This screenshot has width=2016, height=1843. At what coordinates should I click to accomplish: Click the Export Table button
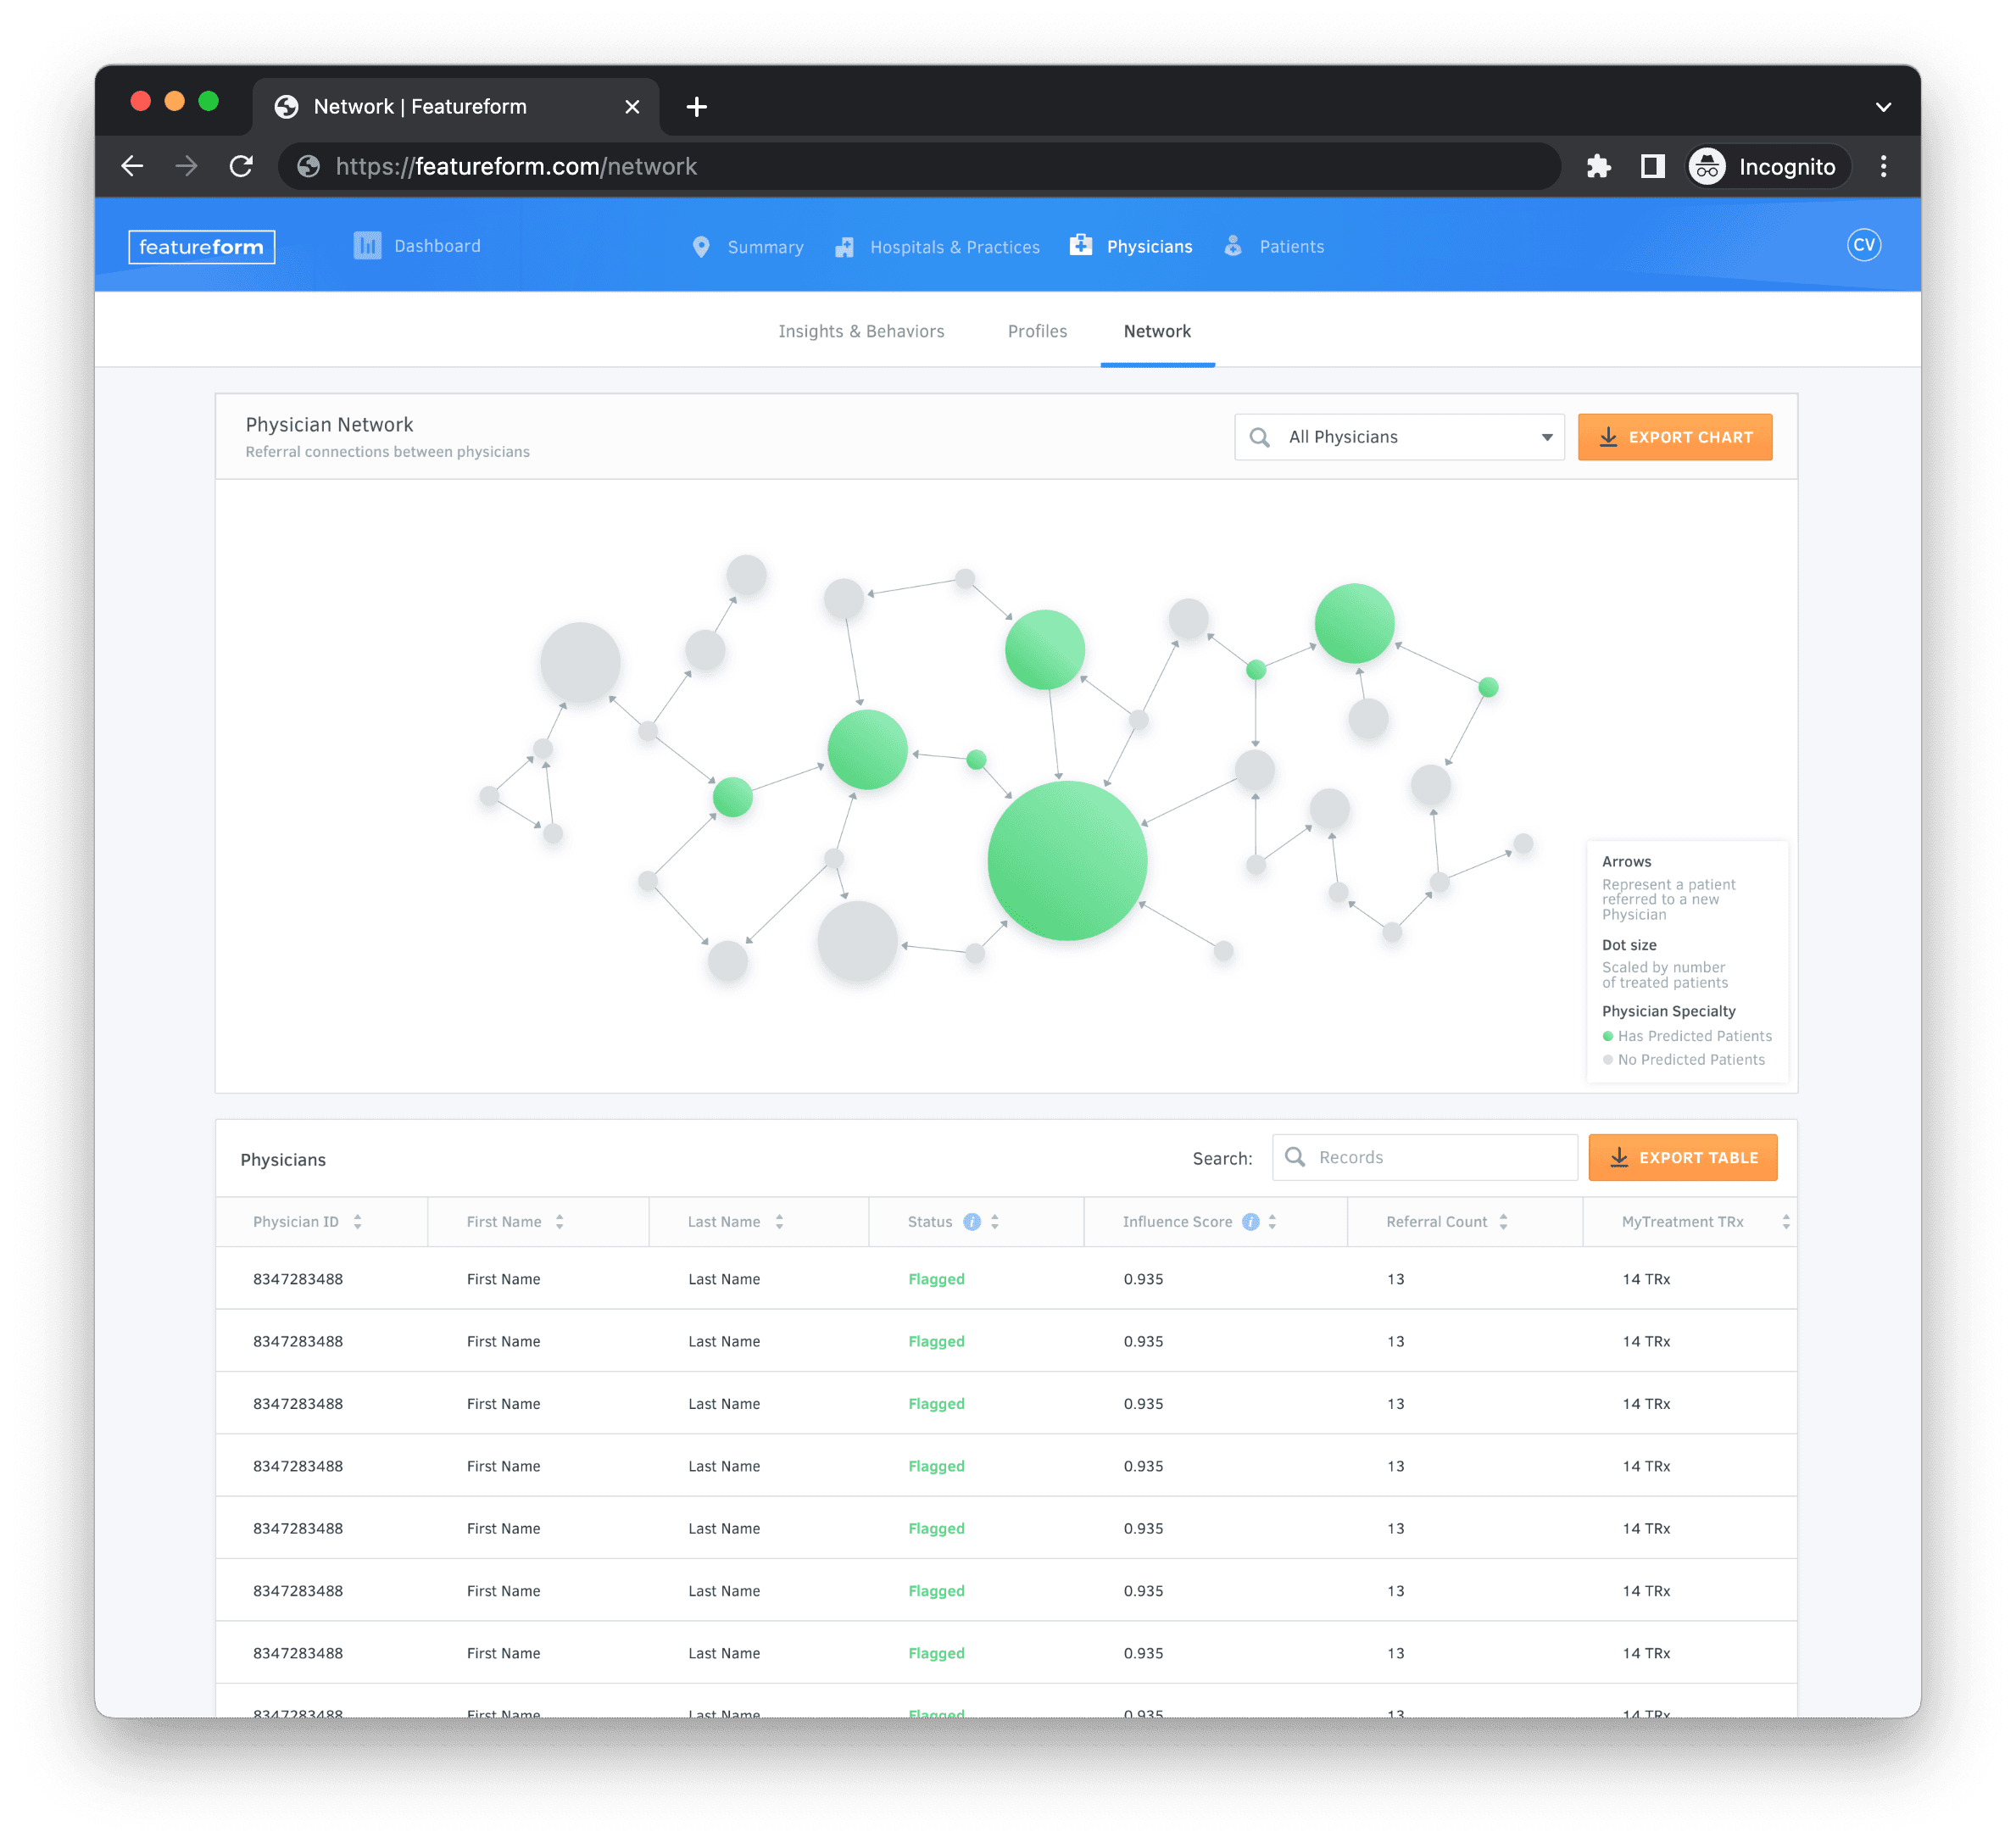pos(1682,1157)
